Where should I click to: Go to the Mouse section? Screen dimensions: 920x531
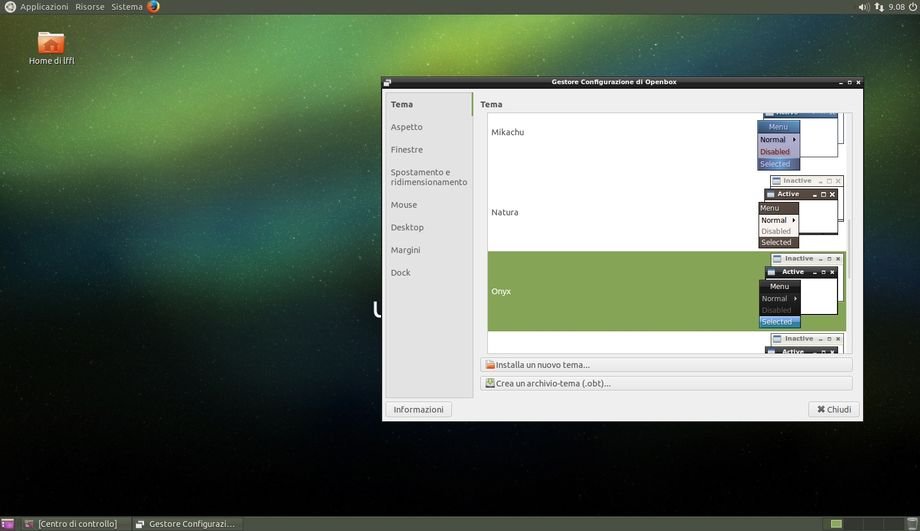[404, 205]
